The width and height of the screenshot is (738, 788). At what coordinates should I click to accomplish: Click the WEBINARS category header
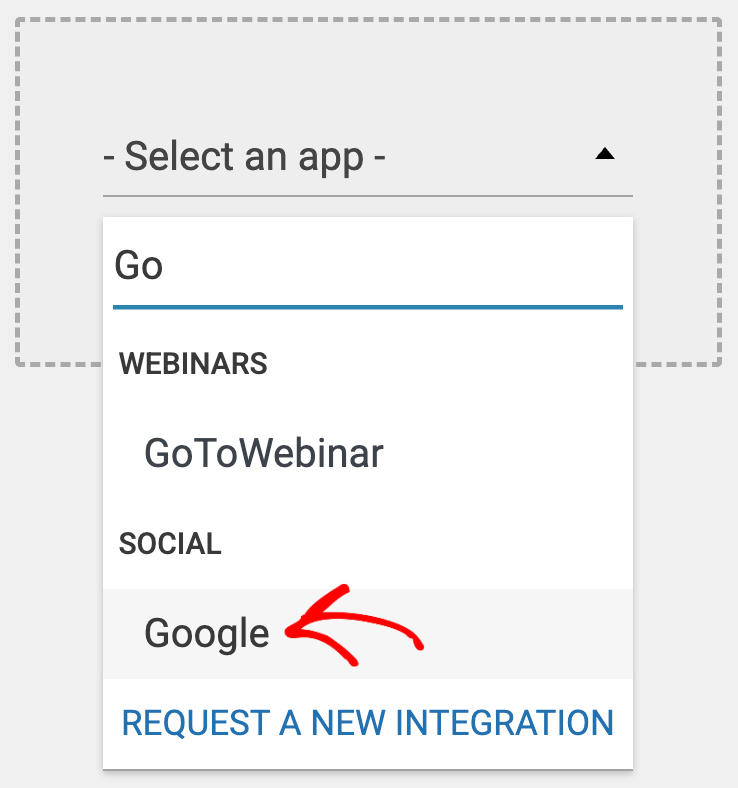193,364
